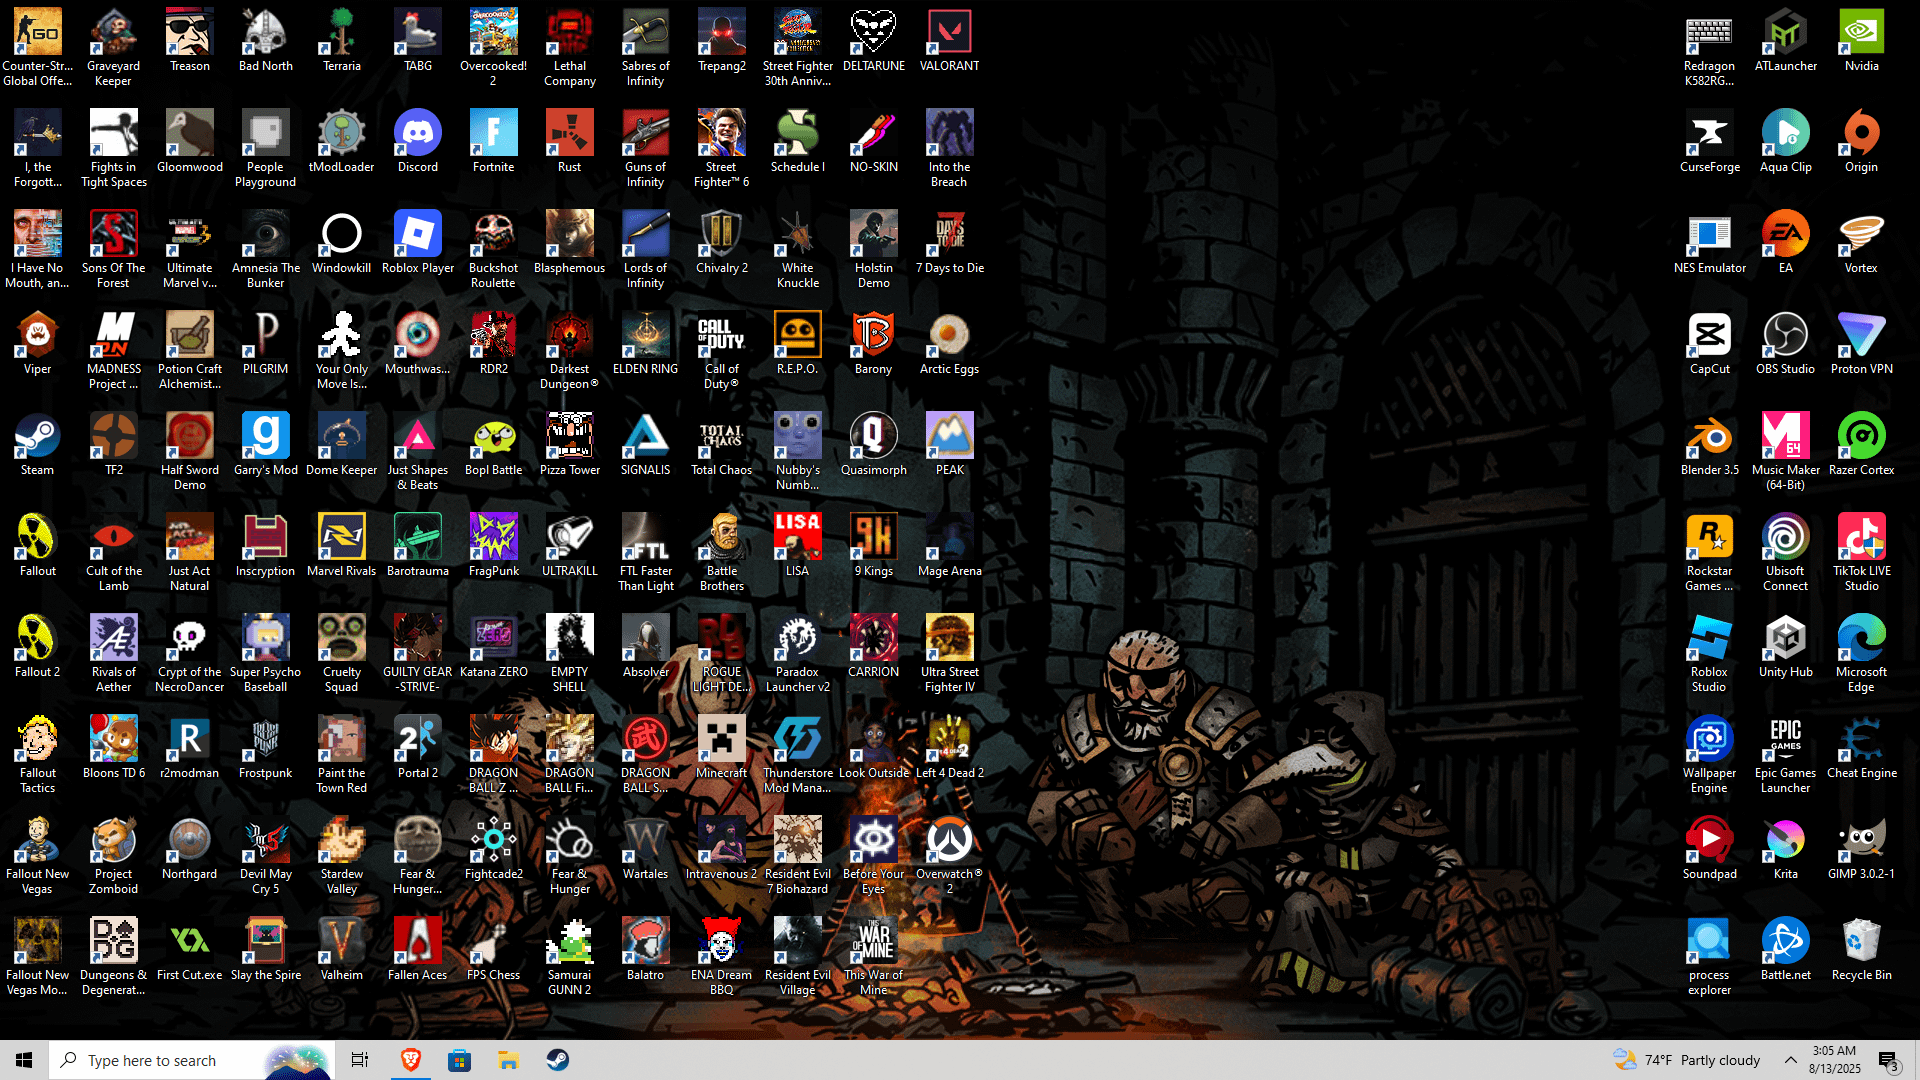Select the Blender 3.5 icon

[x=1710, y=445]
